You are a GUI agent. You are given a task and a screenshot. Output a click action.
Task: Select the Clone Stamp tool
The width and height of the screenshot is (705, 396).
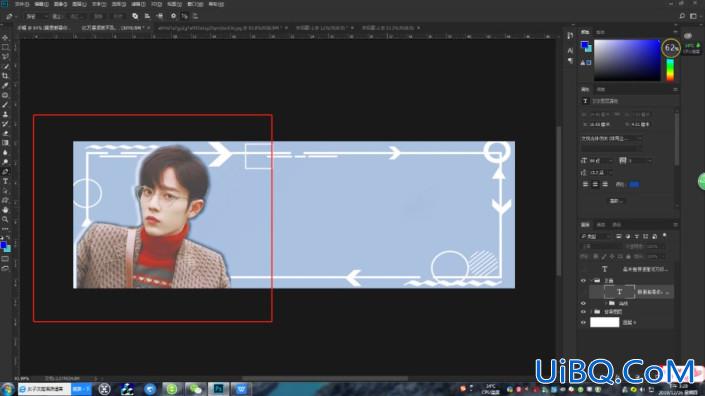click(5, 114)
